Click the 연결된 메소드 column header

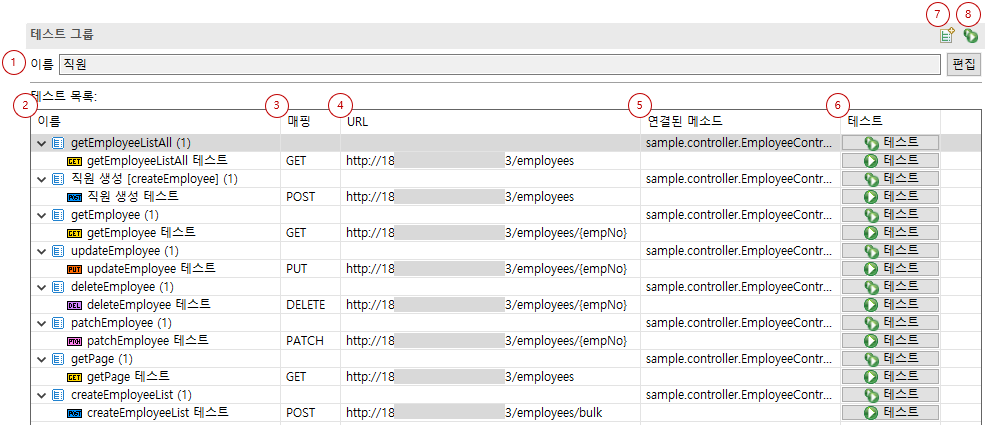[684, 121]
